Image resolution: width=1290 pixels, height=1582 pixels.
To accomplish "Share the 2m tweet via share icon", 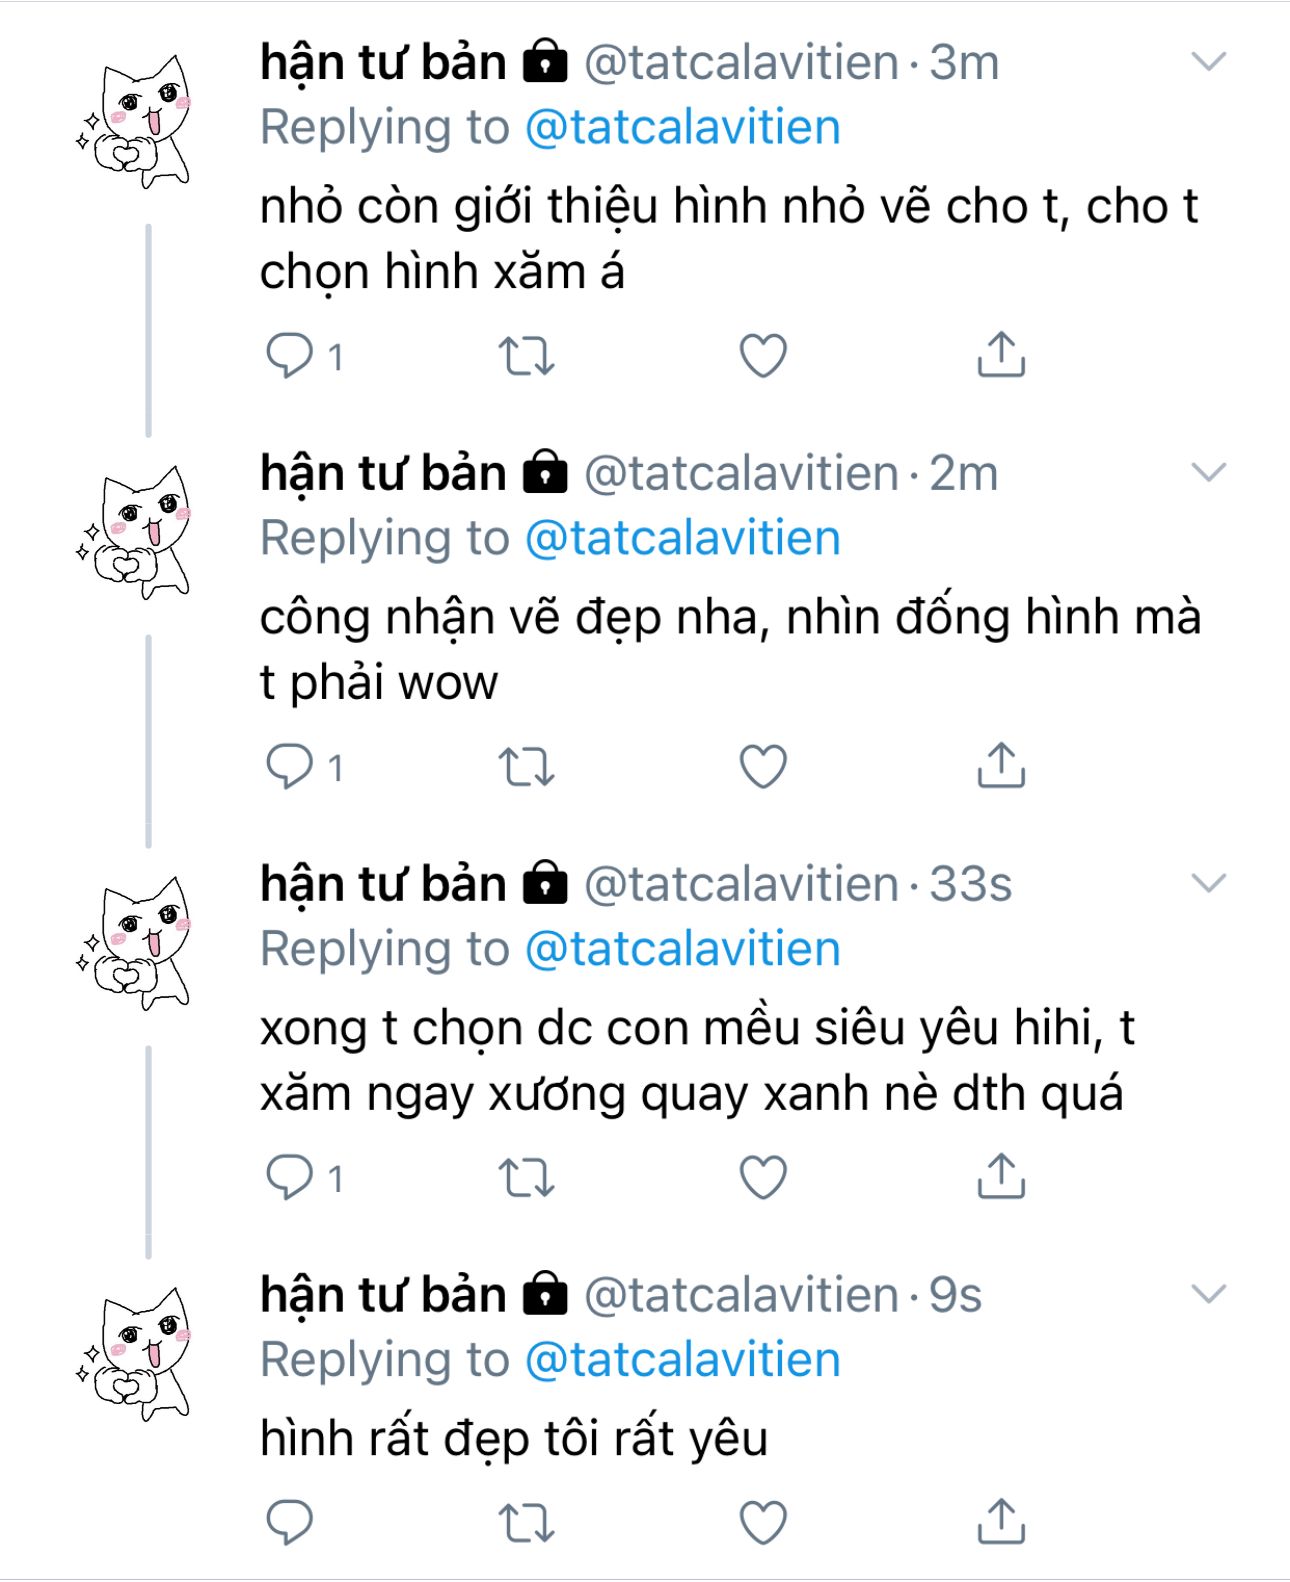I will coord(1001,766).
